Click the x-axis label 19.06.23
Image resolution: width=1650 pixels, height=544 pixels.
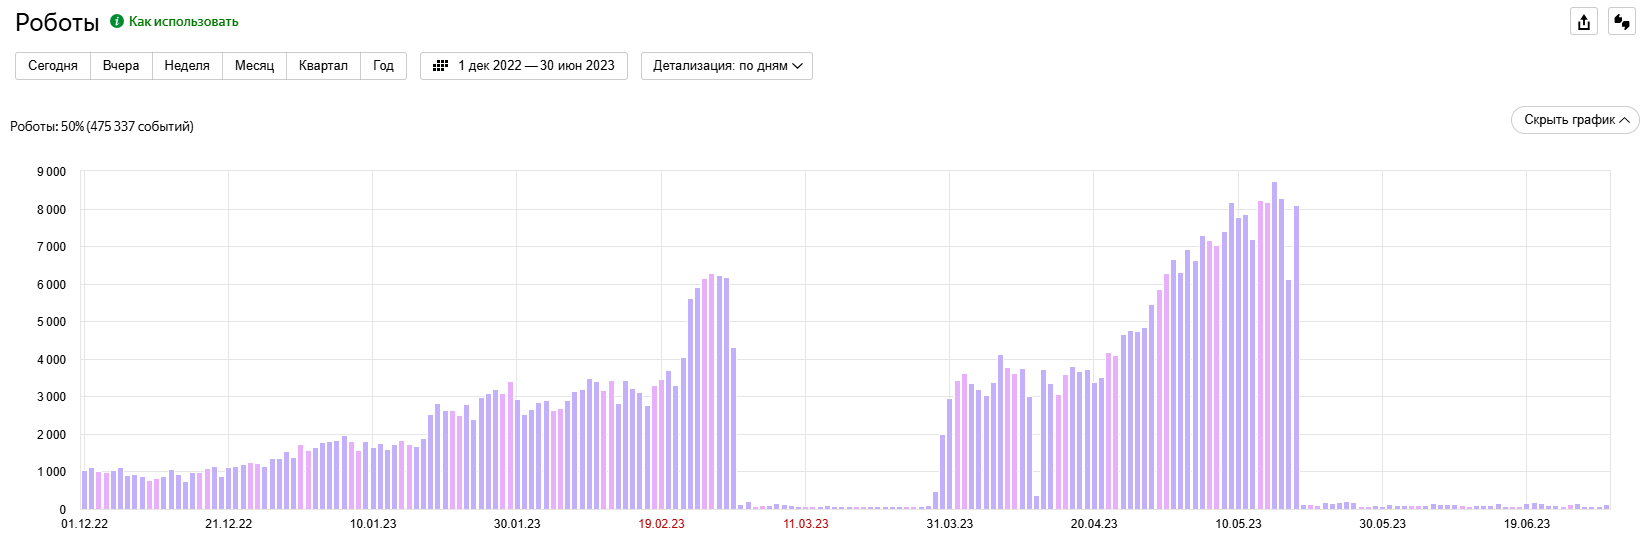pos(1527,524)
